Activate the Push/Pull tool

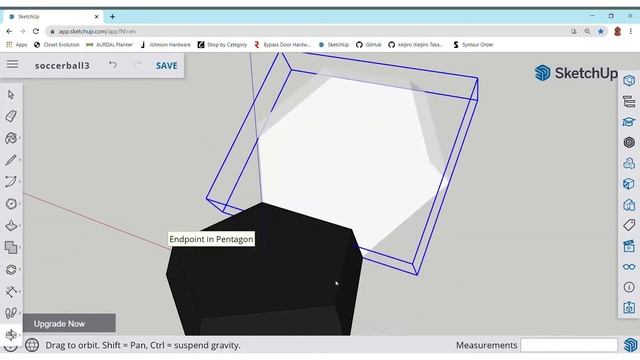point(11,226)
